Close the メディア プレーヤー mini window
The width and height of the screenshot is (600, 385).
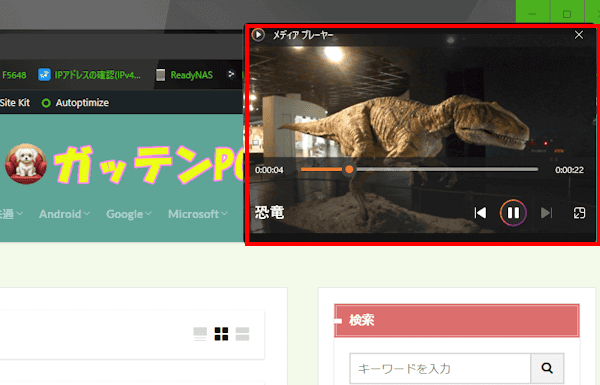tap(579, 35)
